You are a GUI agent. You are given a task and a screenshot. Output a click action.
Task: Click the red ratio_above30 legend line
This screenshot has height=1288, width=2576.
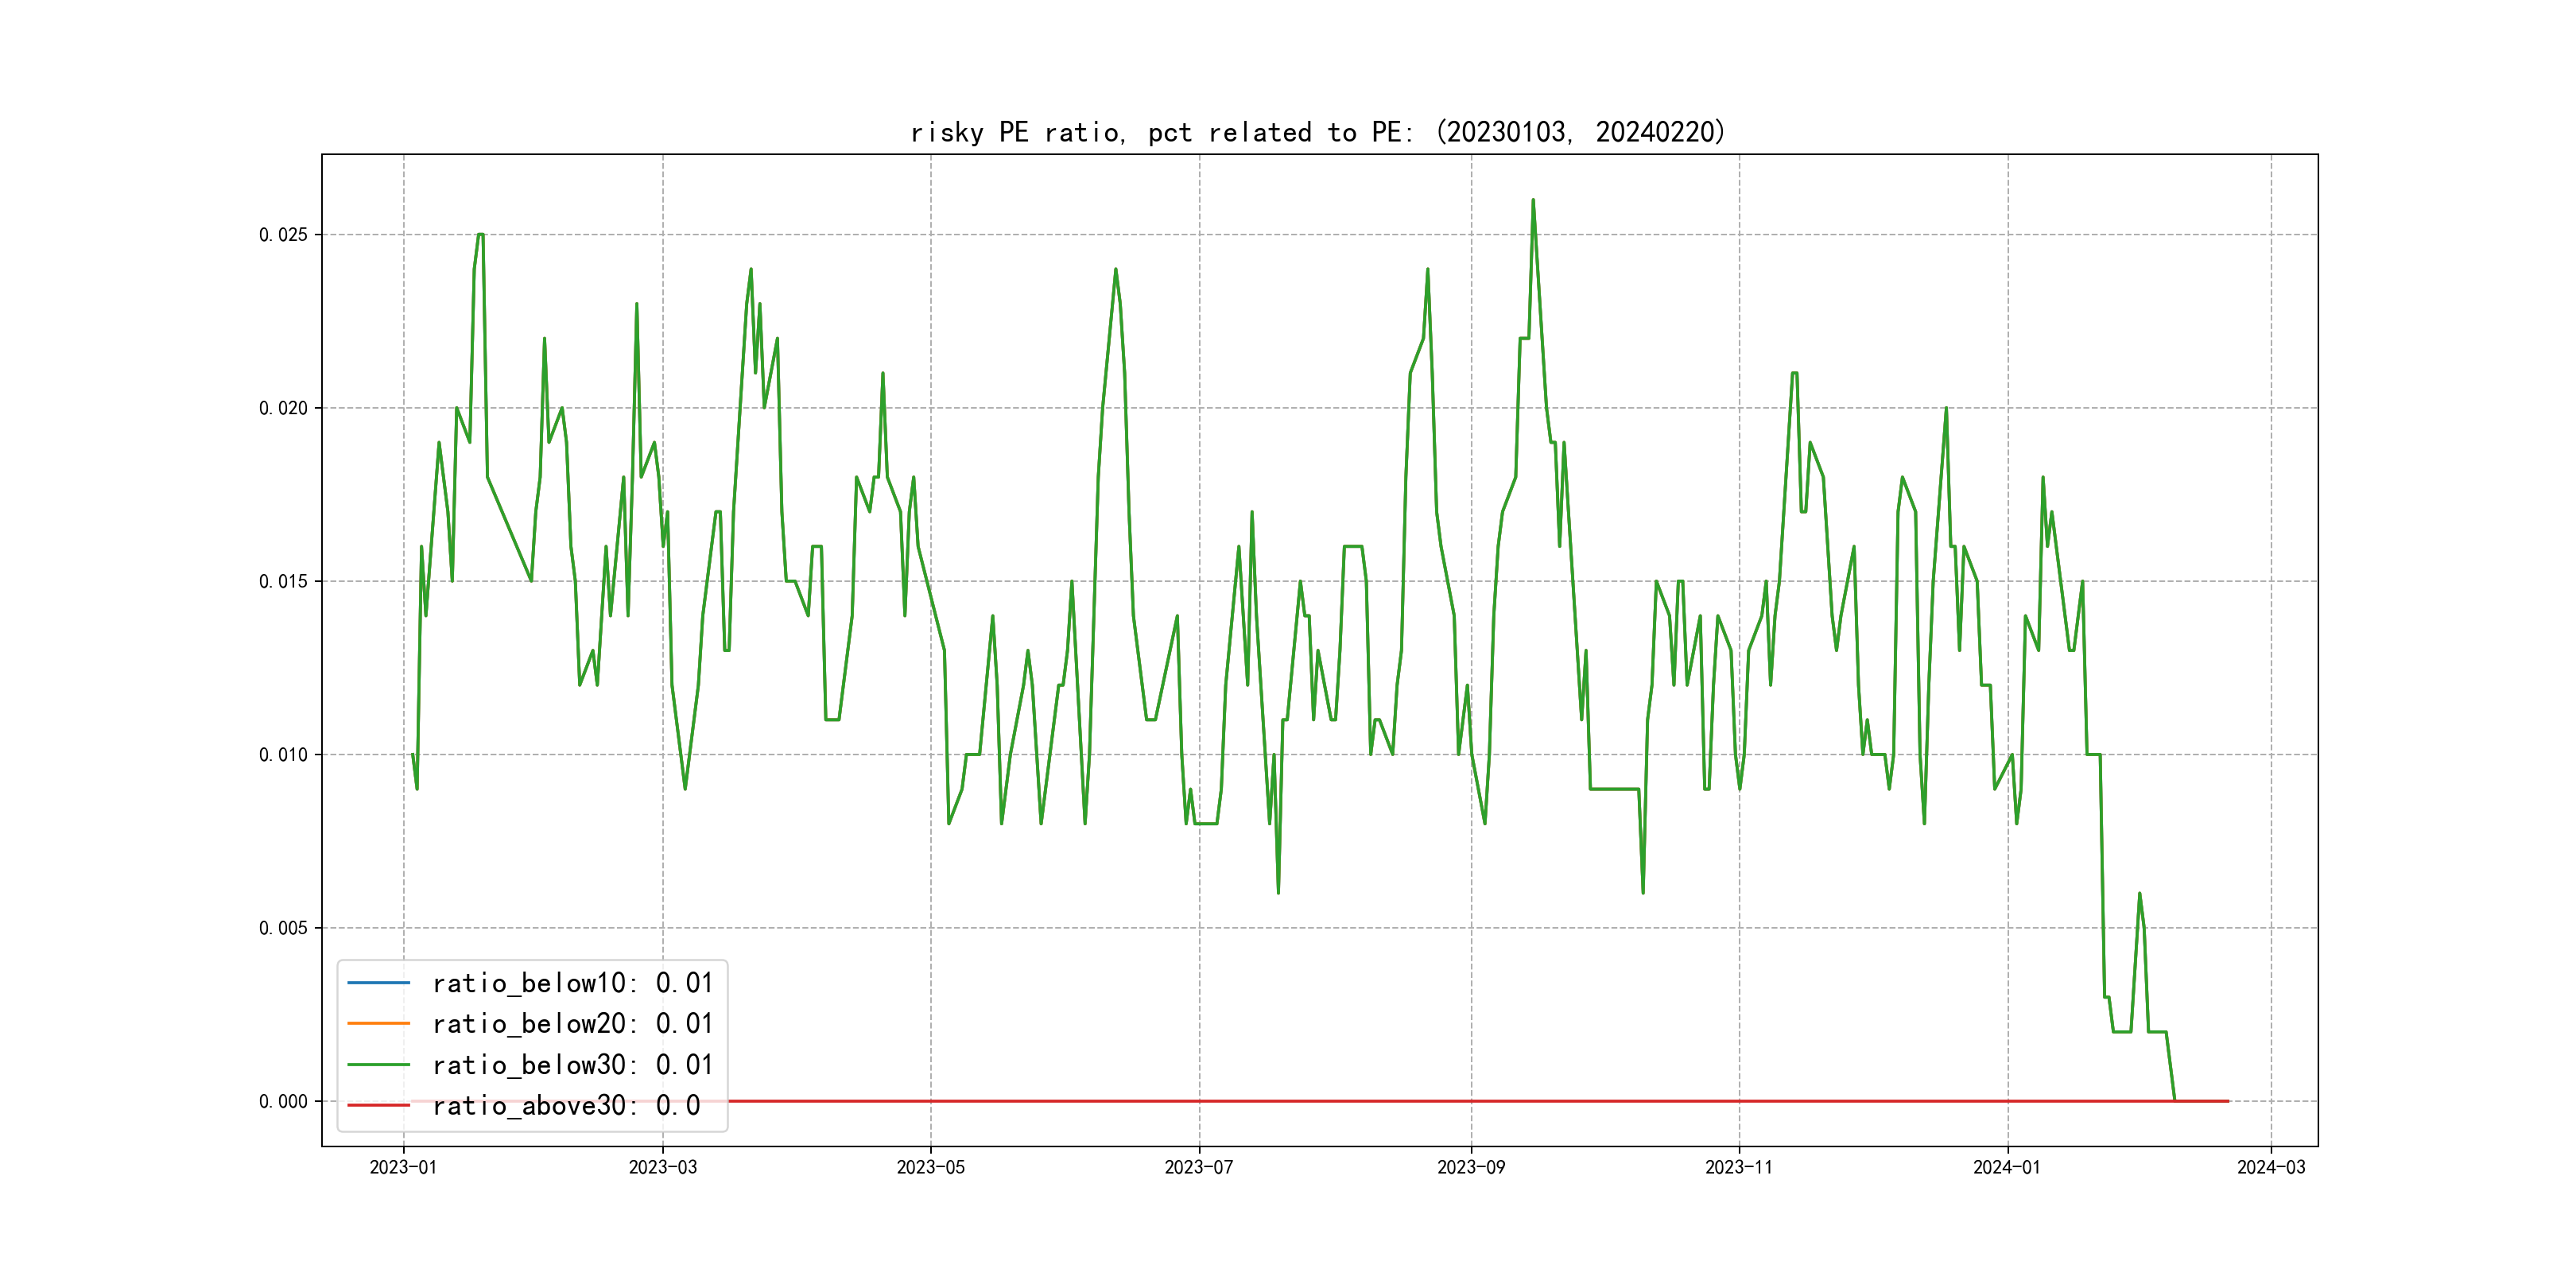click(x=378, y=1106)
